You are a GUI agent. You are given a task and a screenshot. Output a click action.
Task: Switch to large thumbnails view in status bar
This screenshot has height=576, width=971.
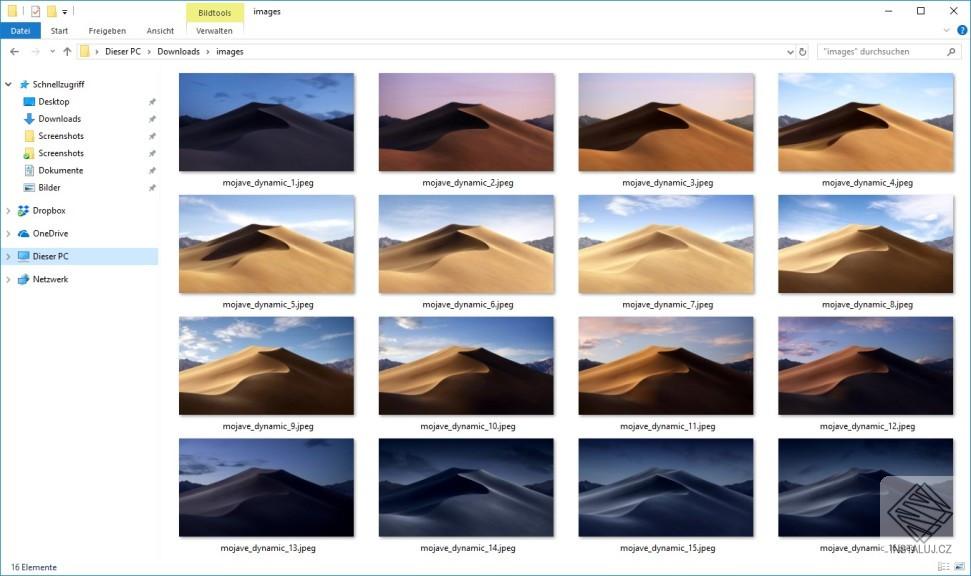957,566
